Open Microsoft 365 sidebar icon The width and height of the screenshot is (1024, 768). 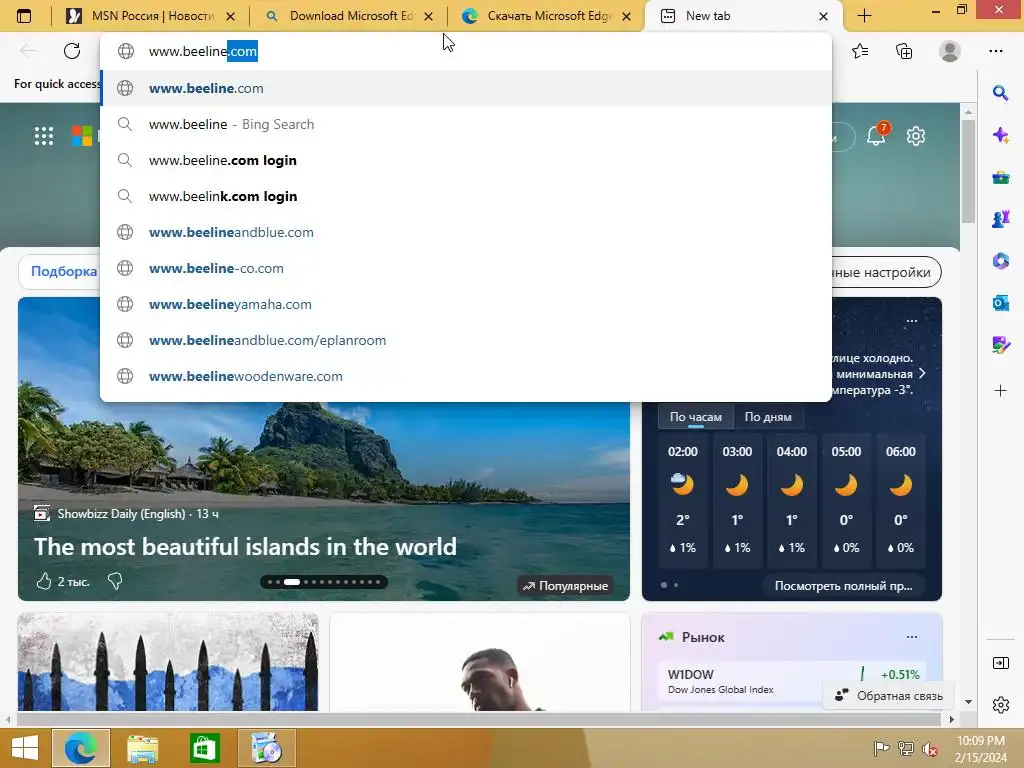pyautogui.click(x=1000, y=261)
